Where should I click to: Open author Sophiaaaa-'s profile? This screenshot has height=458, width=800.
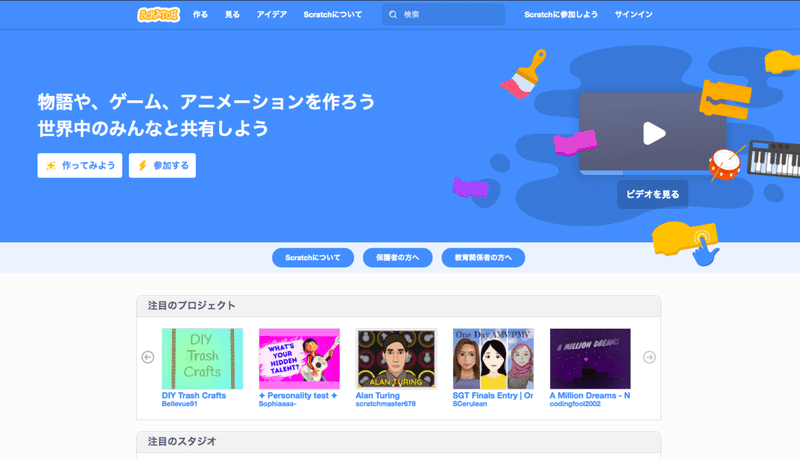click(278, 404)
